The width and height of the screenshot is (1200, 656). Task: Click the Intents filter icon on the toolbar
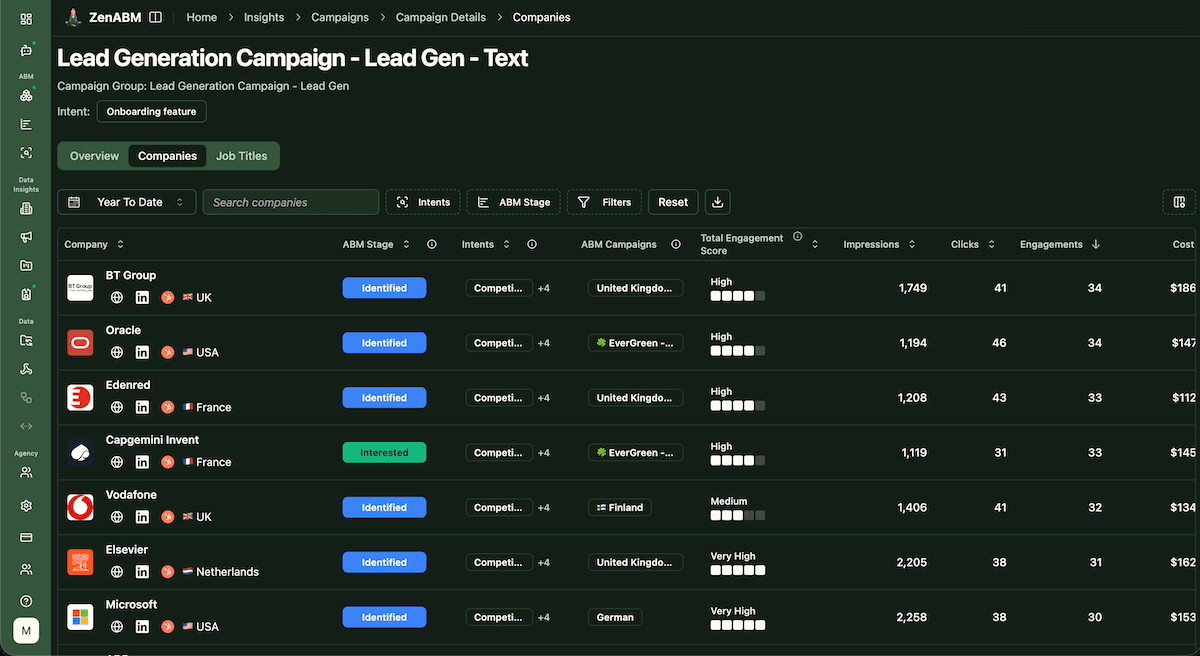(x=404, y=202)
